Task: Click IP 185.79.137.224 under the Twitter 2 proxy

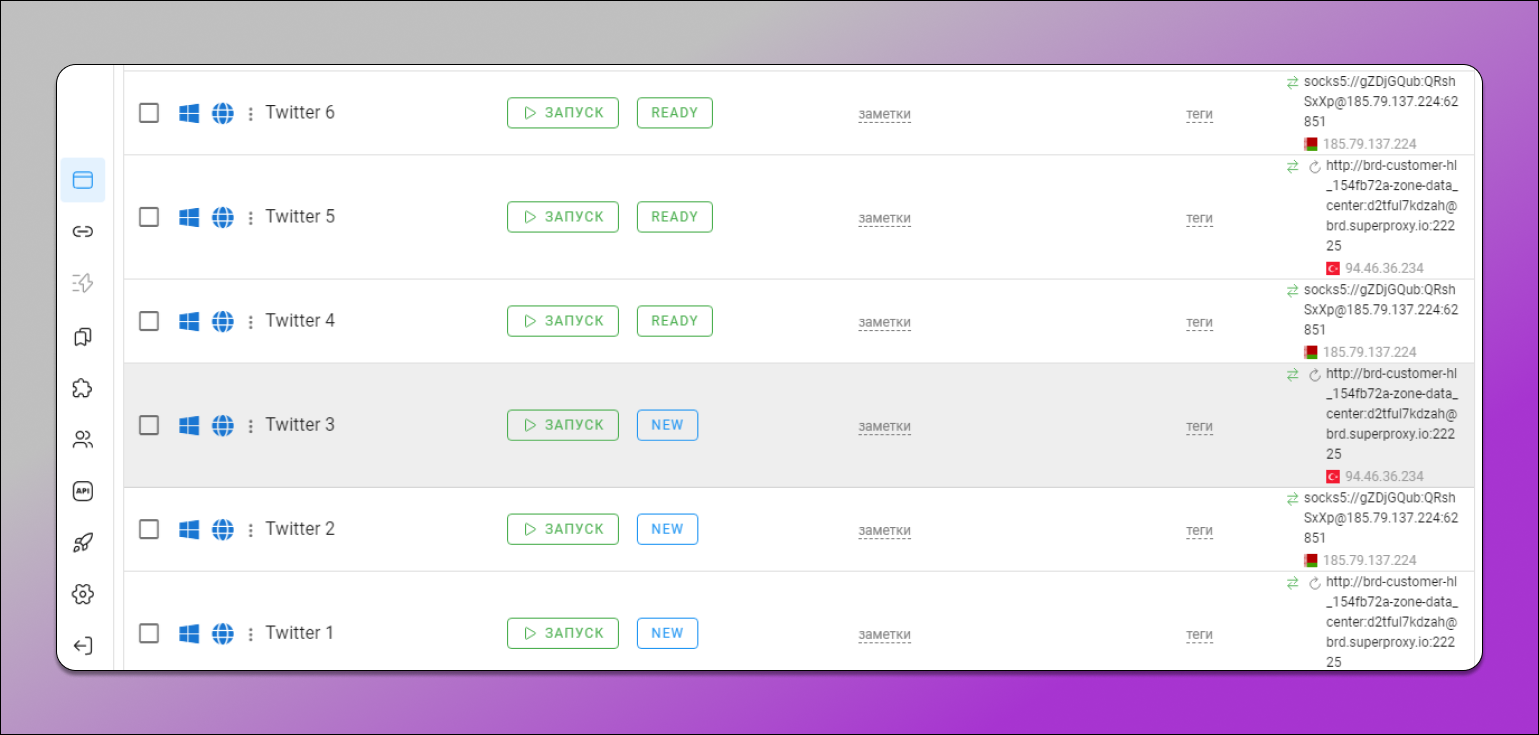Action: pyautogui.click(x=1369, y=560)
